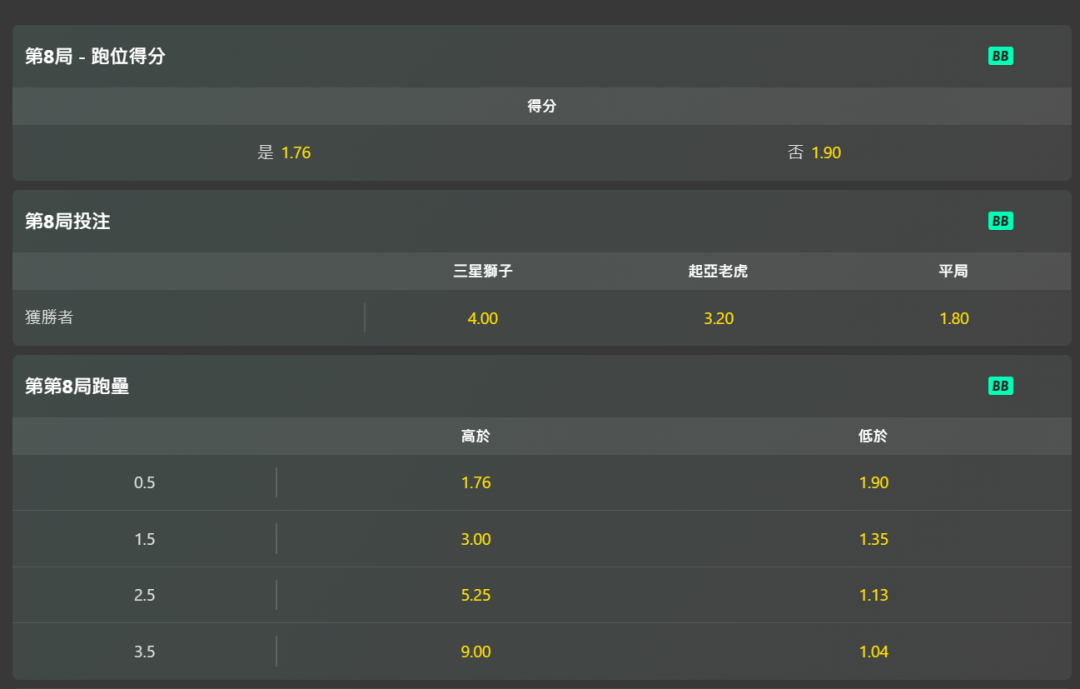
Task: Choose 低於 3.5 at 1.04
Action: coord(873,651)
